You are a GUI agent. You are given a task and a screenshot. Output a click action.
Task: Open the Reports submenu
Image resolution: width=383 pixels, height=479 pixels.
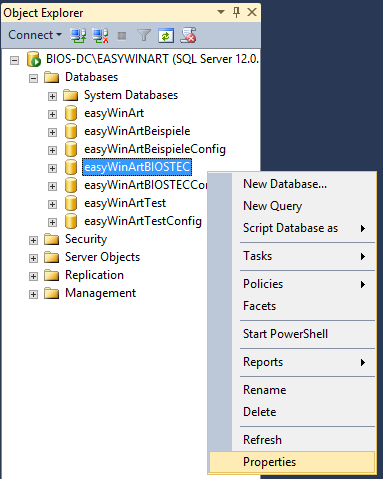point(292,362)
